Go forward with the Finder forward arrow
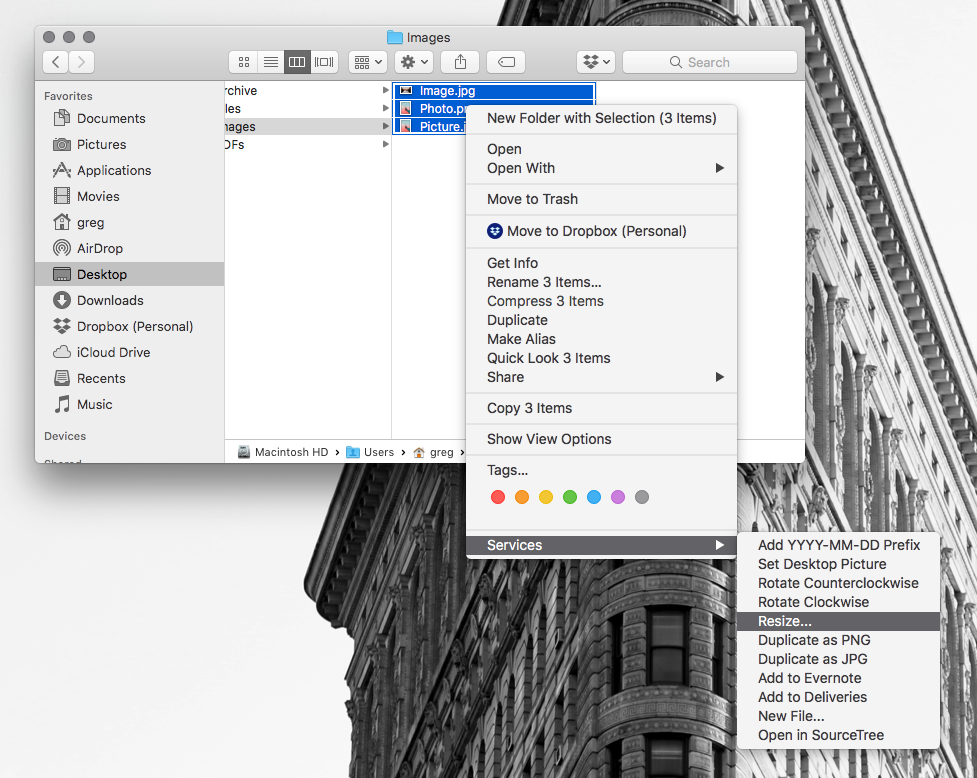Viewport: 977px width, 778px height. [82, 62]
